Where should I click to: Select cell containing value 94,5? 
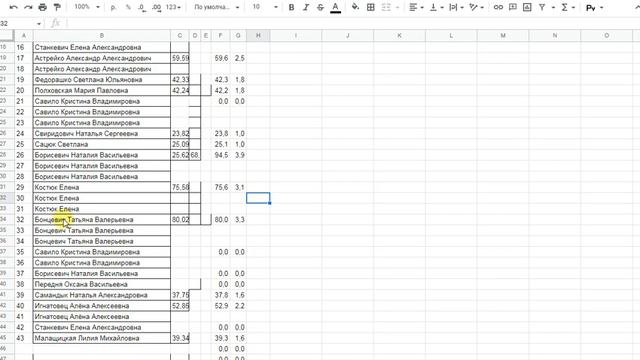click(221, 155)
